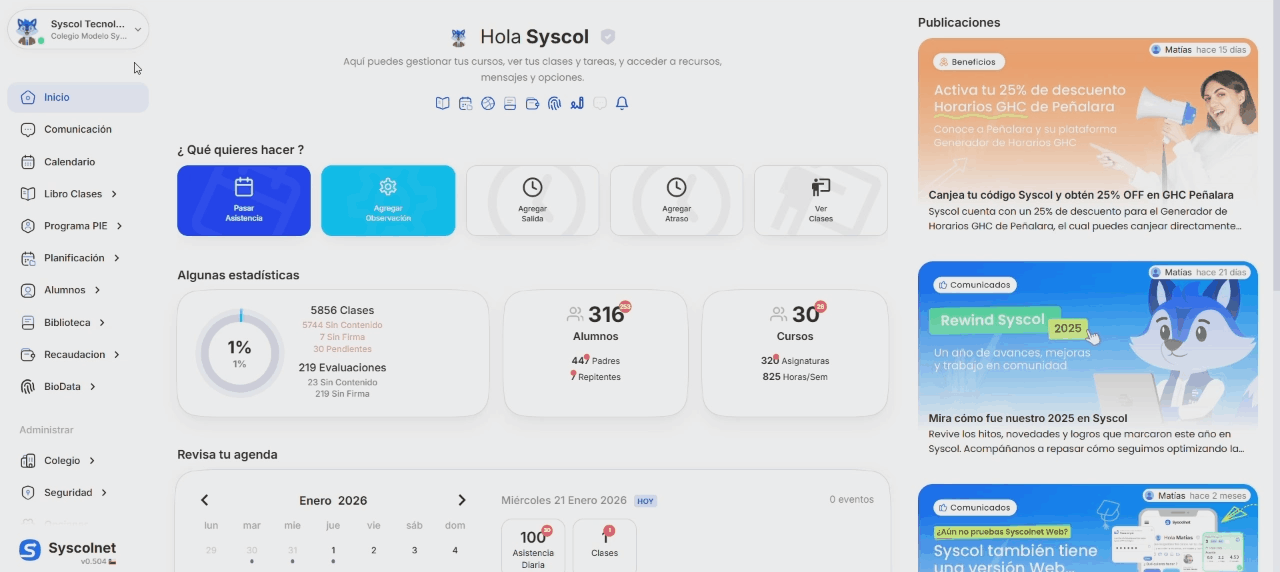This screenshot has height=572, width=1280.
Task: Select day 4 in the January calendar
Action: point(455,550)
